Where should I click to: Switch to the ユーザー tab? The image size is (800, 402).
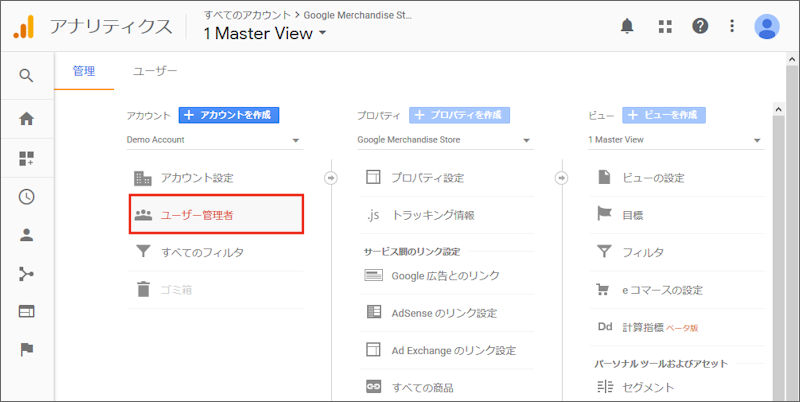coord(155,71)
